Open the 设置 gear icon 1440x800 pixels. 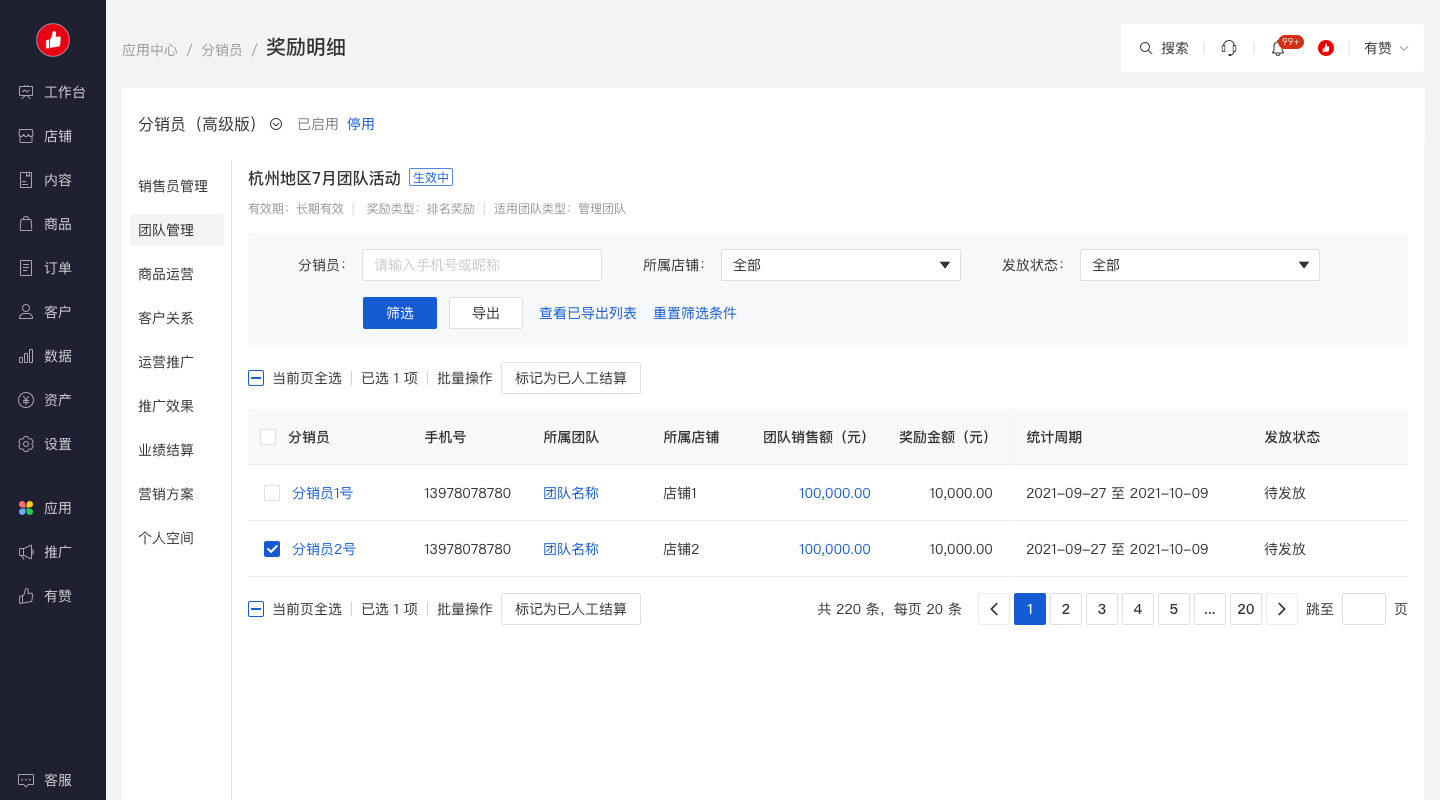pos(26,444)
